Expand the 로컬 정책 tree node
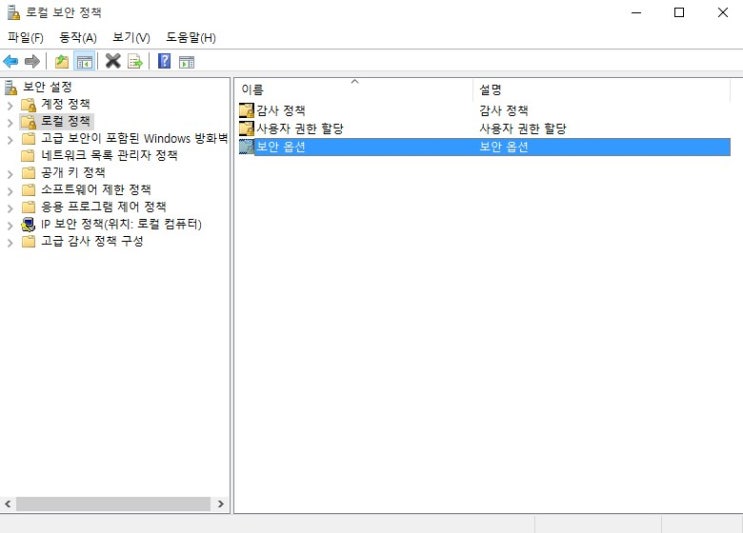 click(x=10, y=123)
